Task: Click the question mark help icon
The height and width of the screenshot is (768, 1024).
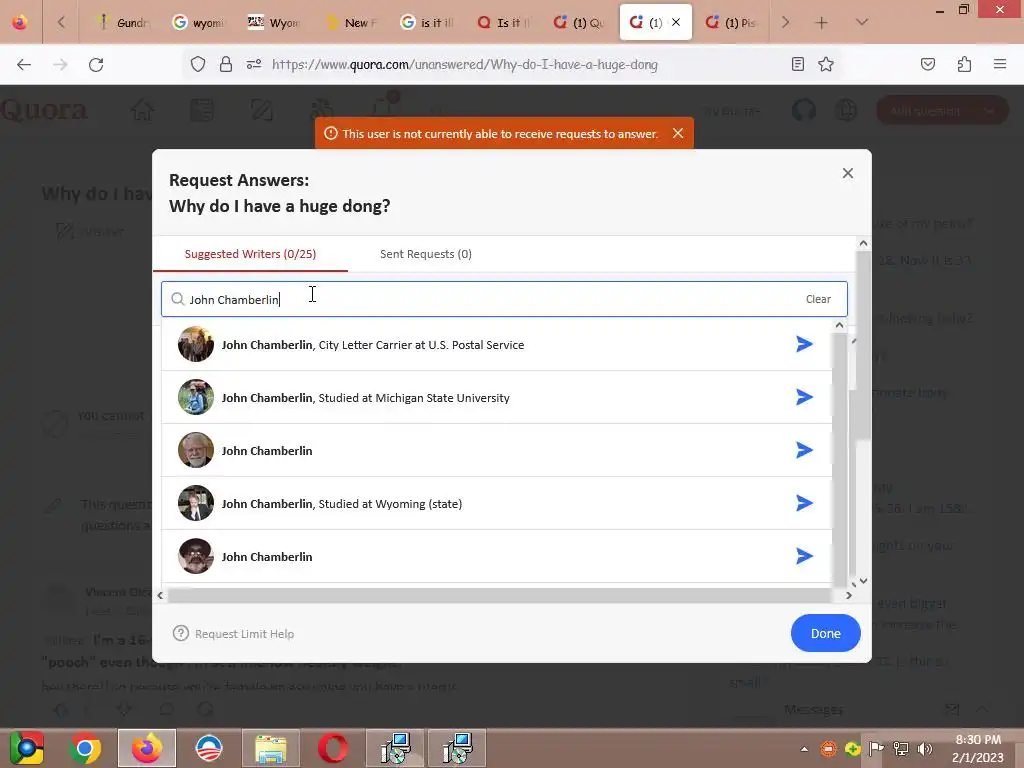Action: [x=181, y=633]
